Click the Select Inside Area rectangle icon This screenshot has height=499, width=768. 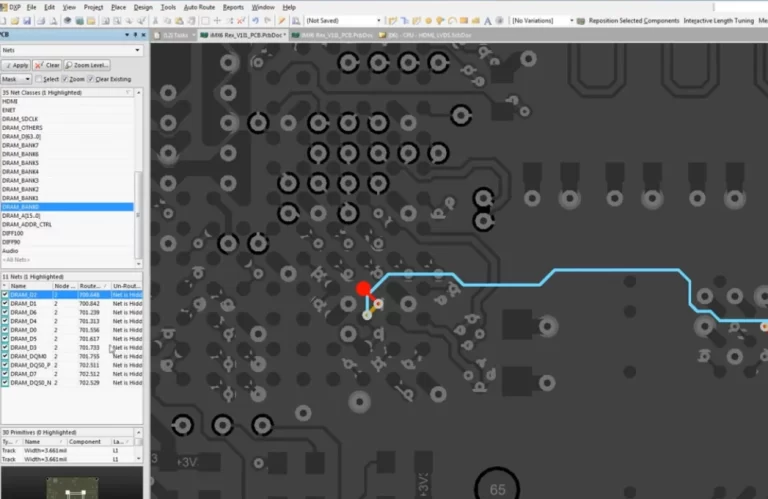click(x=205, y=21)
